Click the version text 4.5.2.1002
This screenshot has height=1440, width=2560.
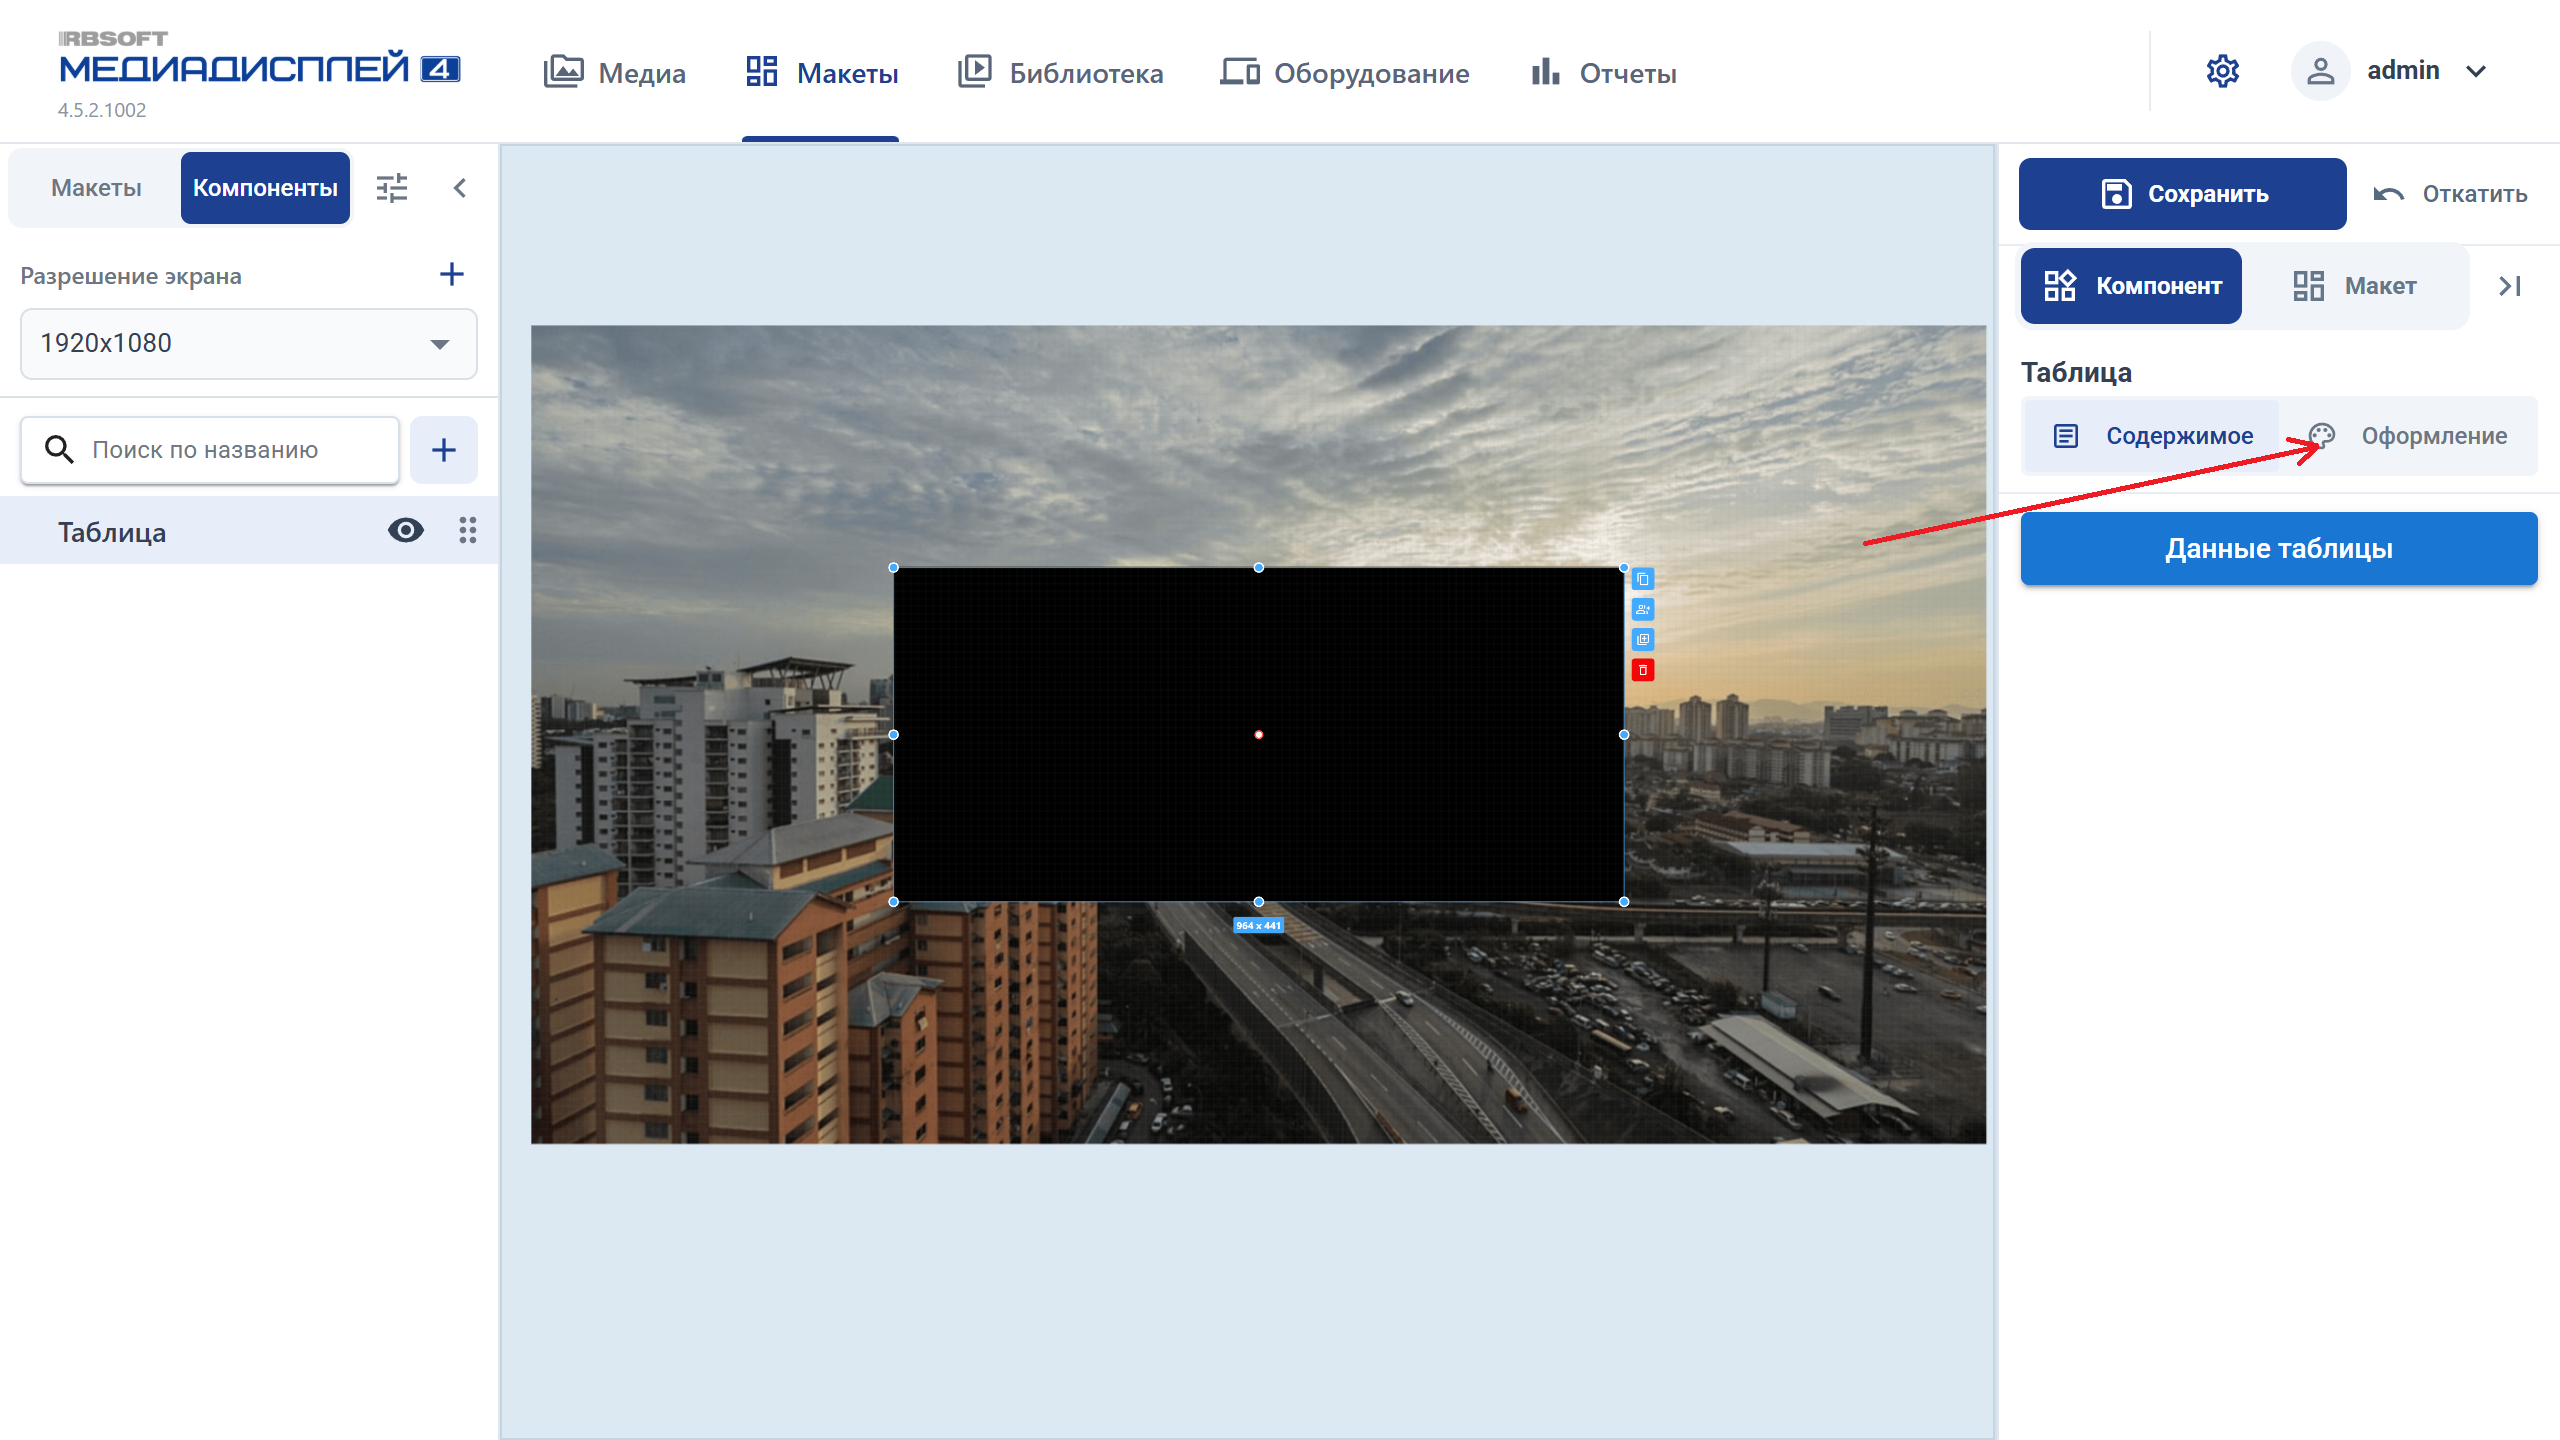pyautogui.click(x=102, y=110)
